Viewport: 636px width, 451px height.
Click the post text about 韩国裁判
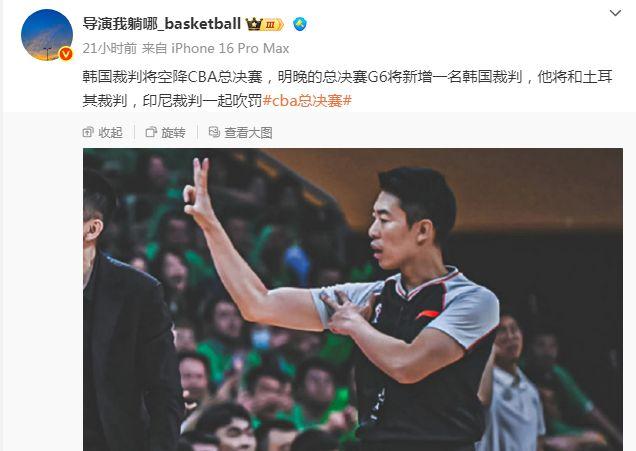[348, 88]
